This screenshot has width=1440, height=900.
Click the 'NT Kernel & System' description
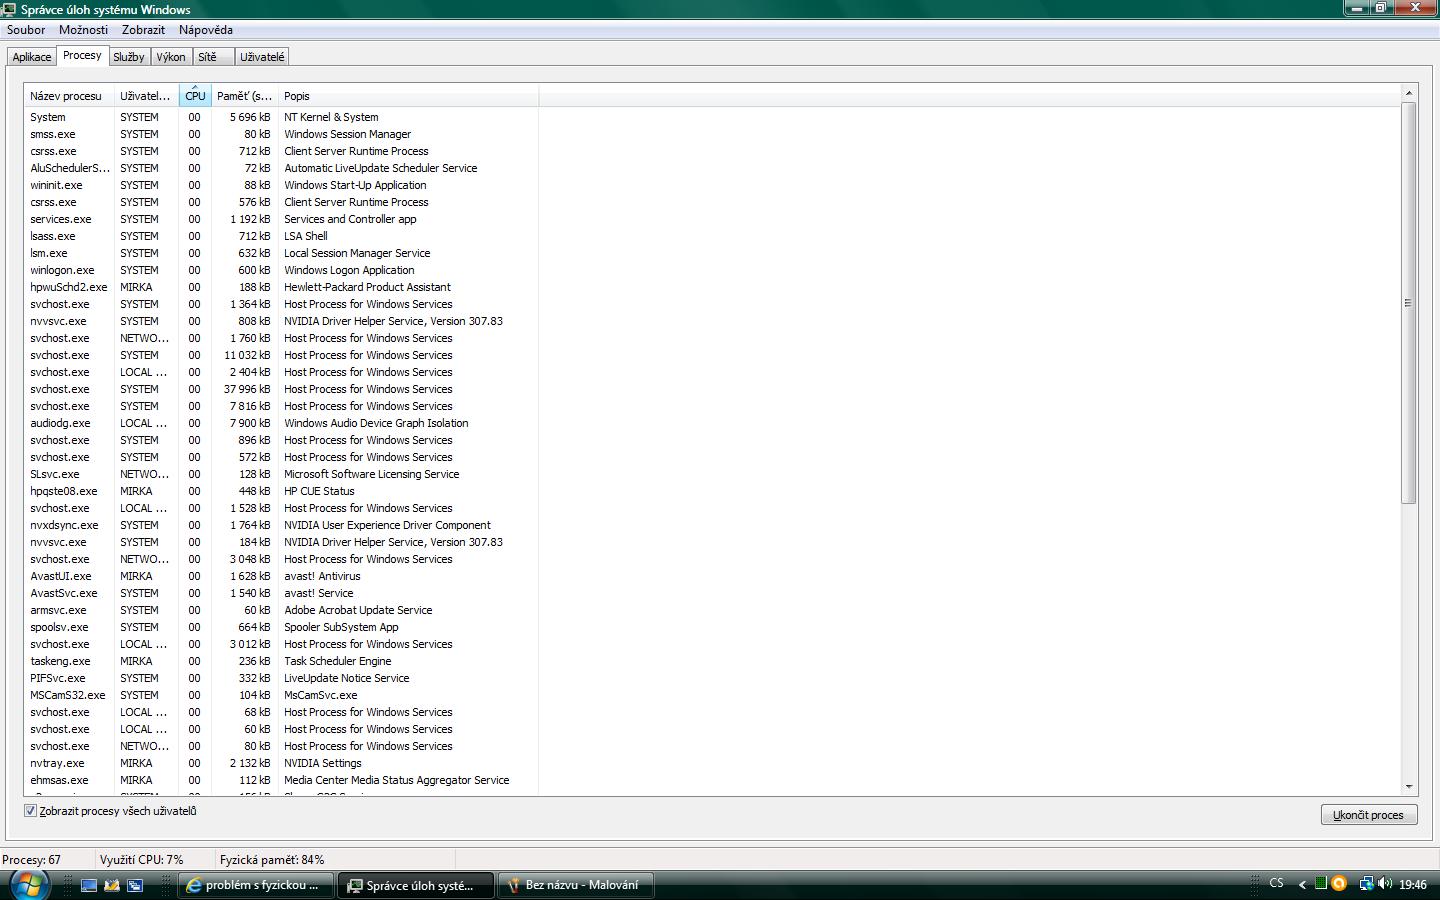point(331,117)
